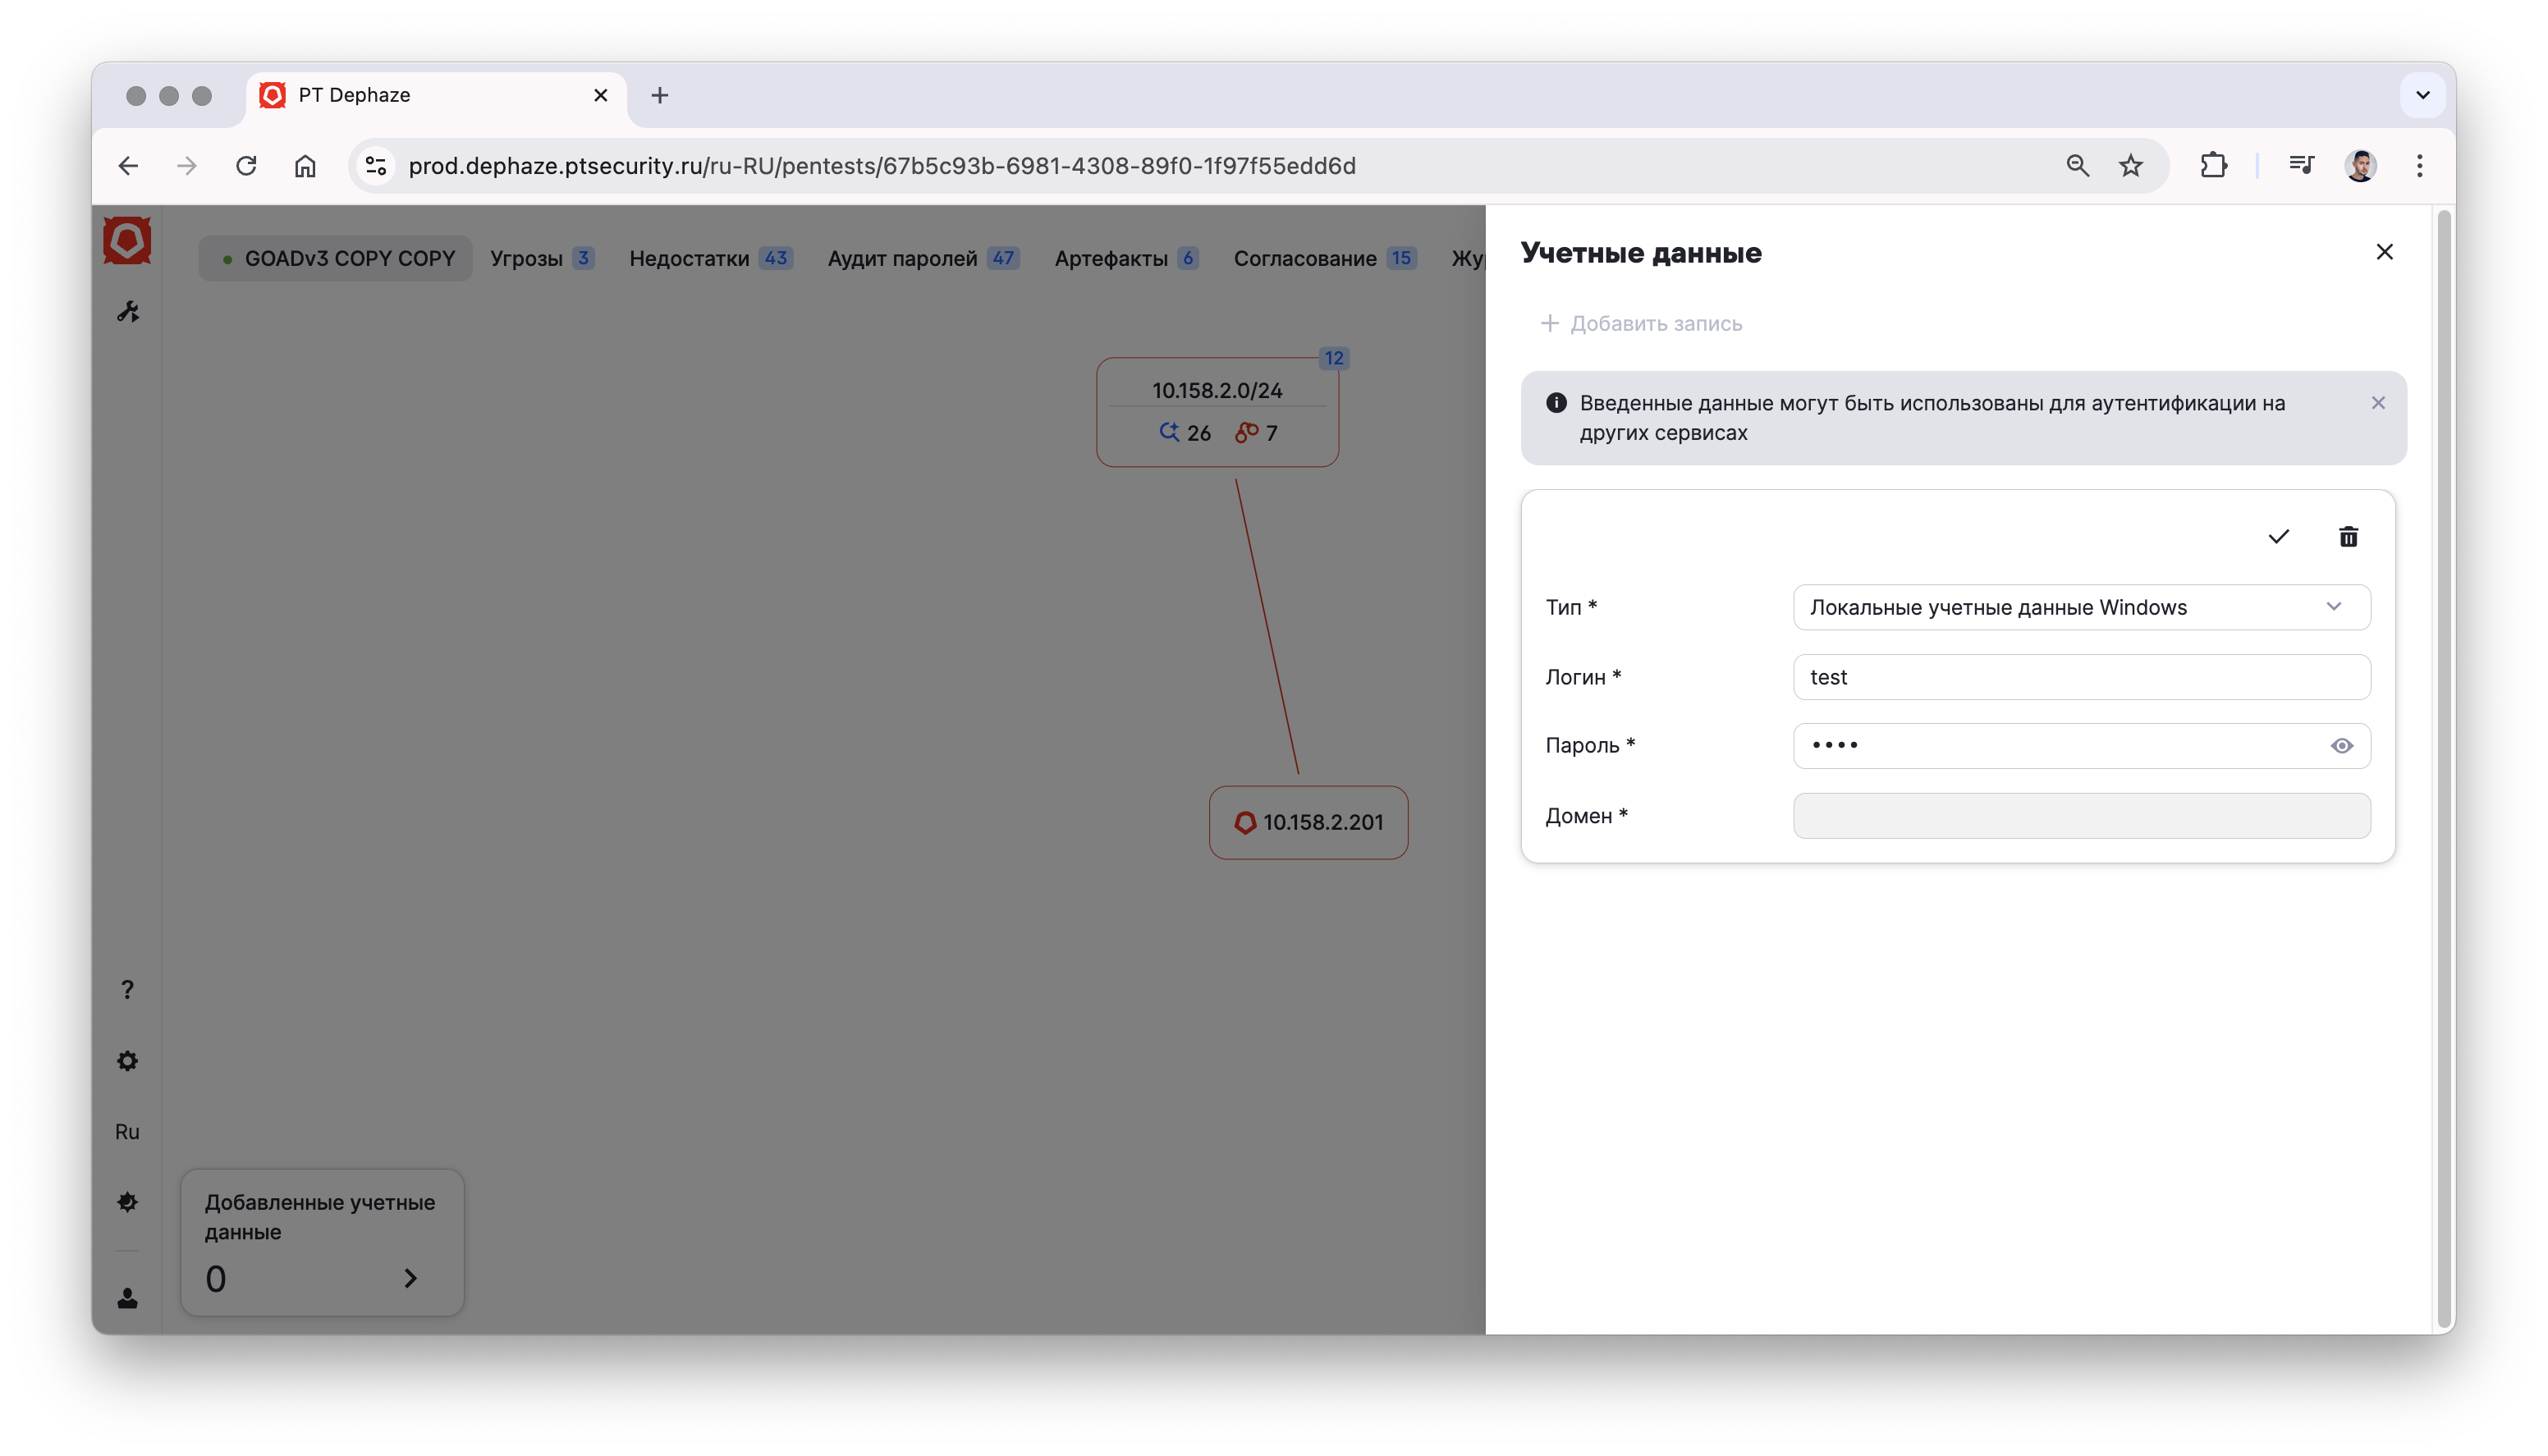Show the password with the eye icon
The image size is (2548, 1456).
click(x=2341, y=746)
